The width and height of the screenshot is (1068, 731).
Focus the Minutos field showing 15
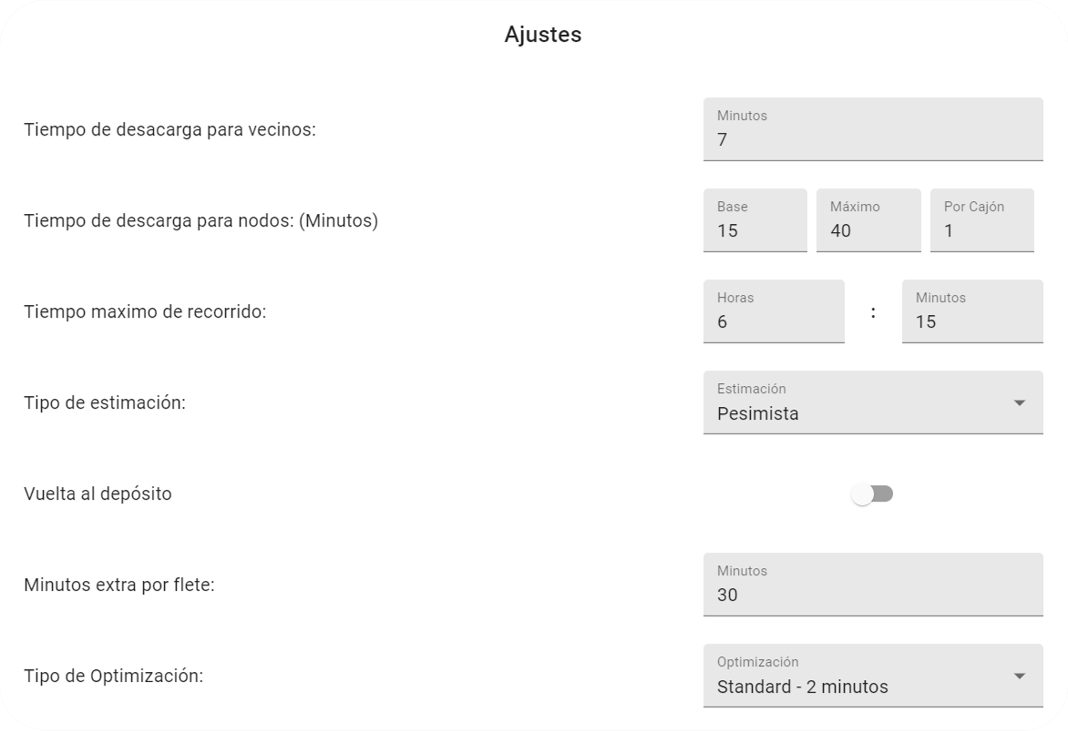coord(972,311)
